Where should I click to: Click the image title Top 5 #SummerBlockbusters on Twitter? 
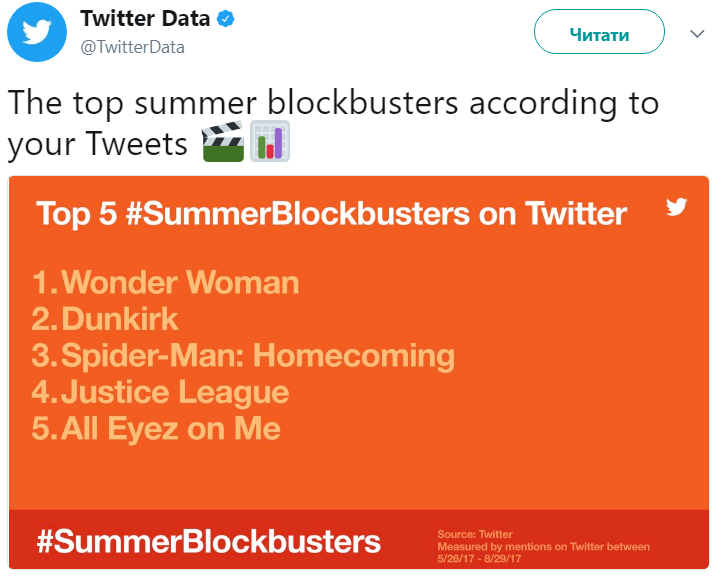coord(331,213)
